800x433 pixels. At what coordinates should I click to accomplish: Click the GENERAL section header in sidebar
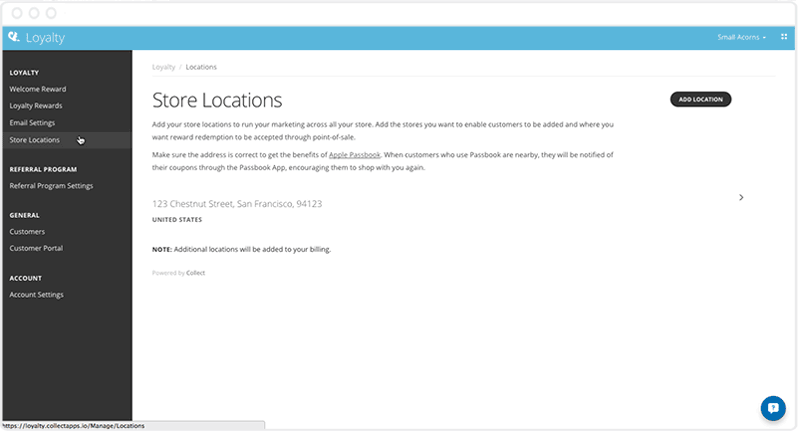point(24,215)
